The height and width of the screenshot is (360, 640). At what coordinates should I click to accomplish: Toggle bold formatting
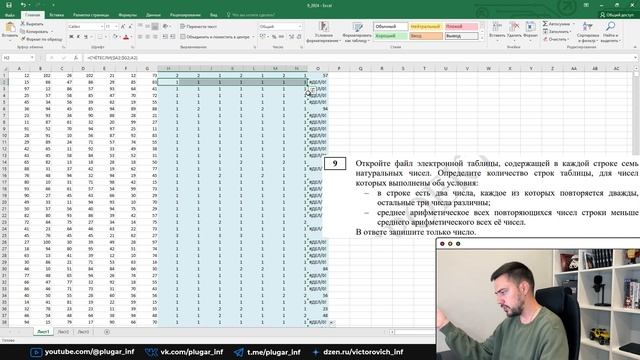pos(71,37)
